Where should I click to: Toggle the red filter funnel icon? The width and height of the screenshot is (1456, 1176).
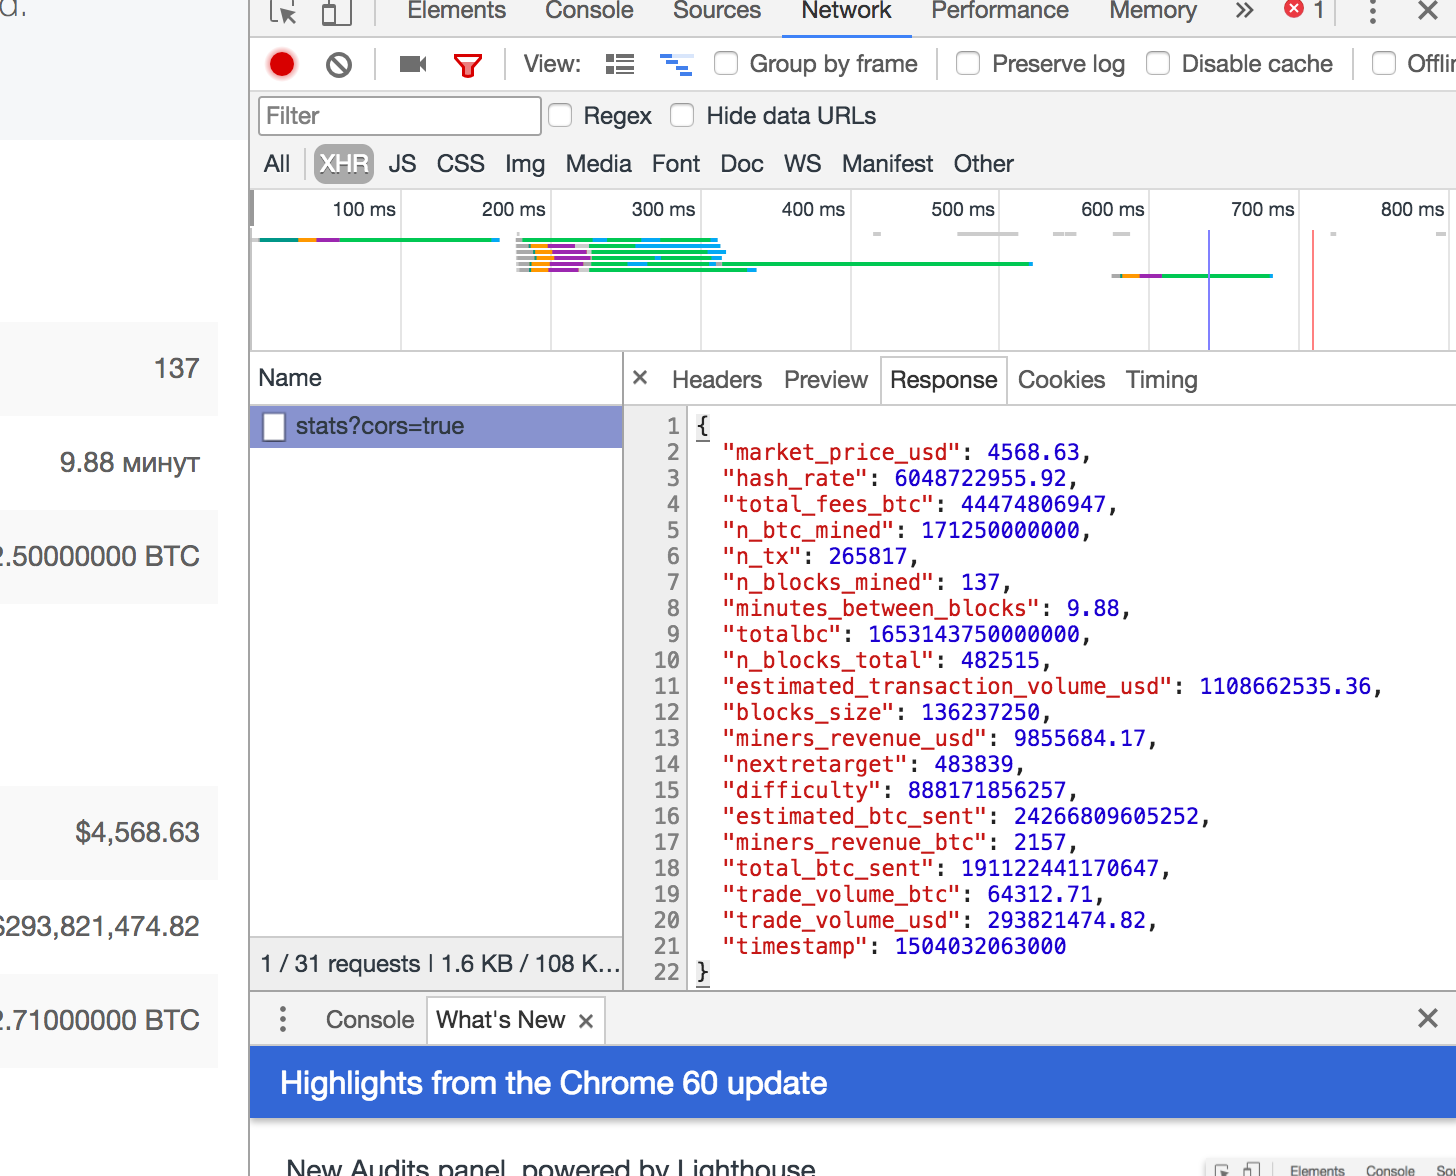[468, 66]
